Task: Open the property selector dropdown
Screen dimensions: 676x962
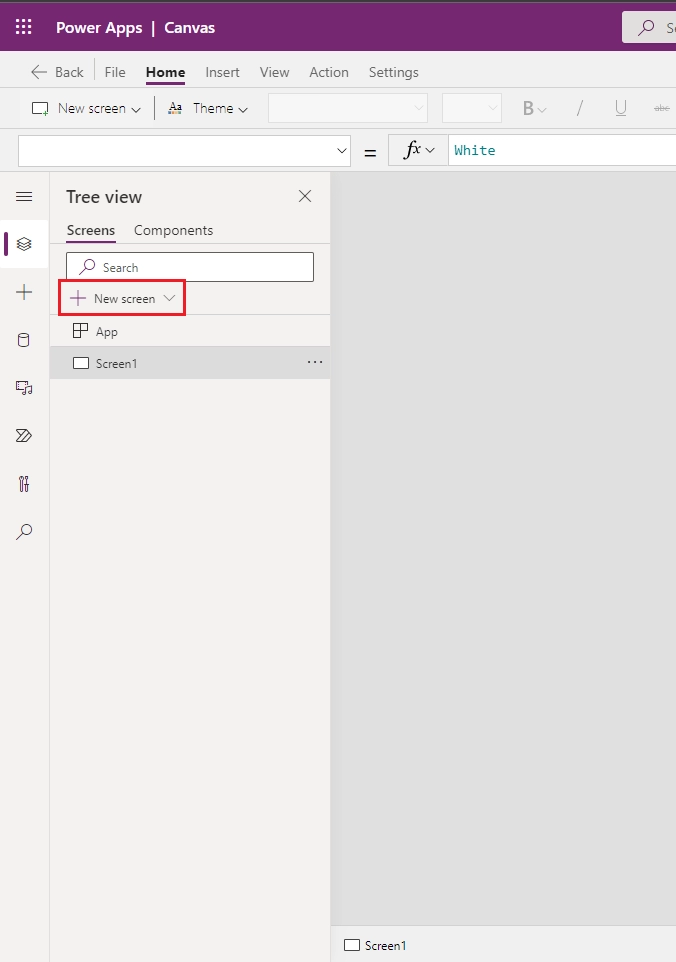Action: coord(185,151)
